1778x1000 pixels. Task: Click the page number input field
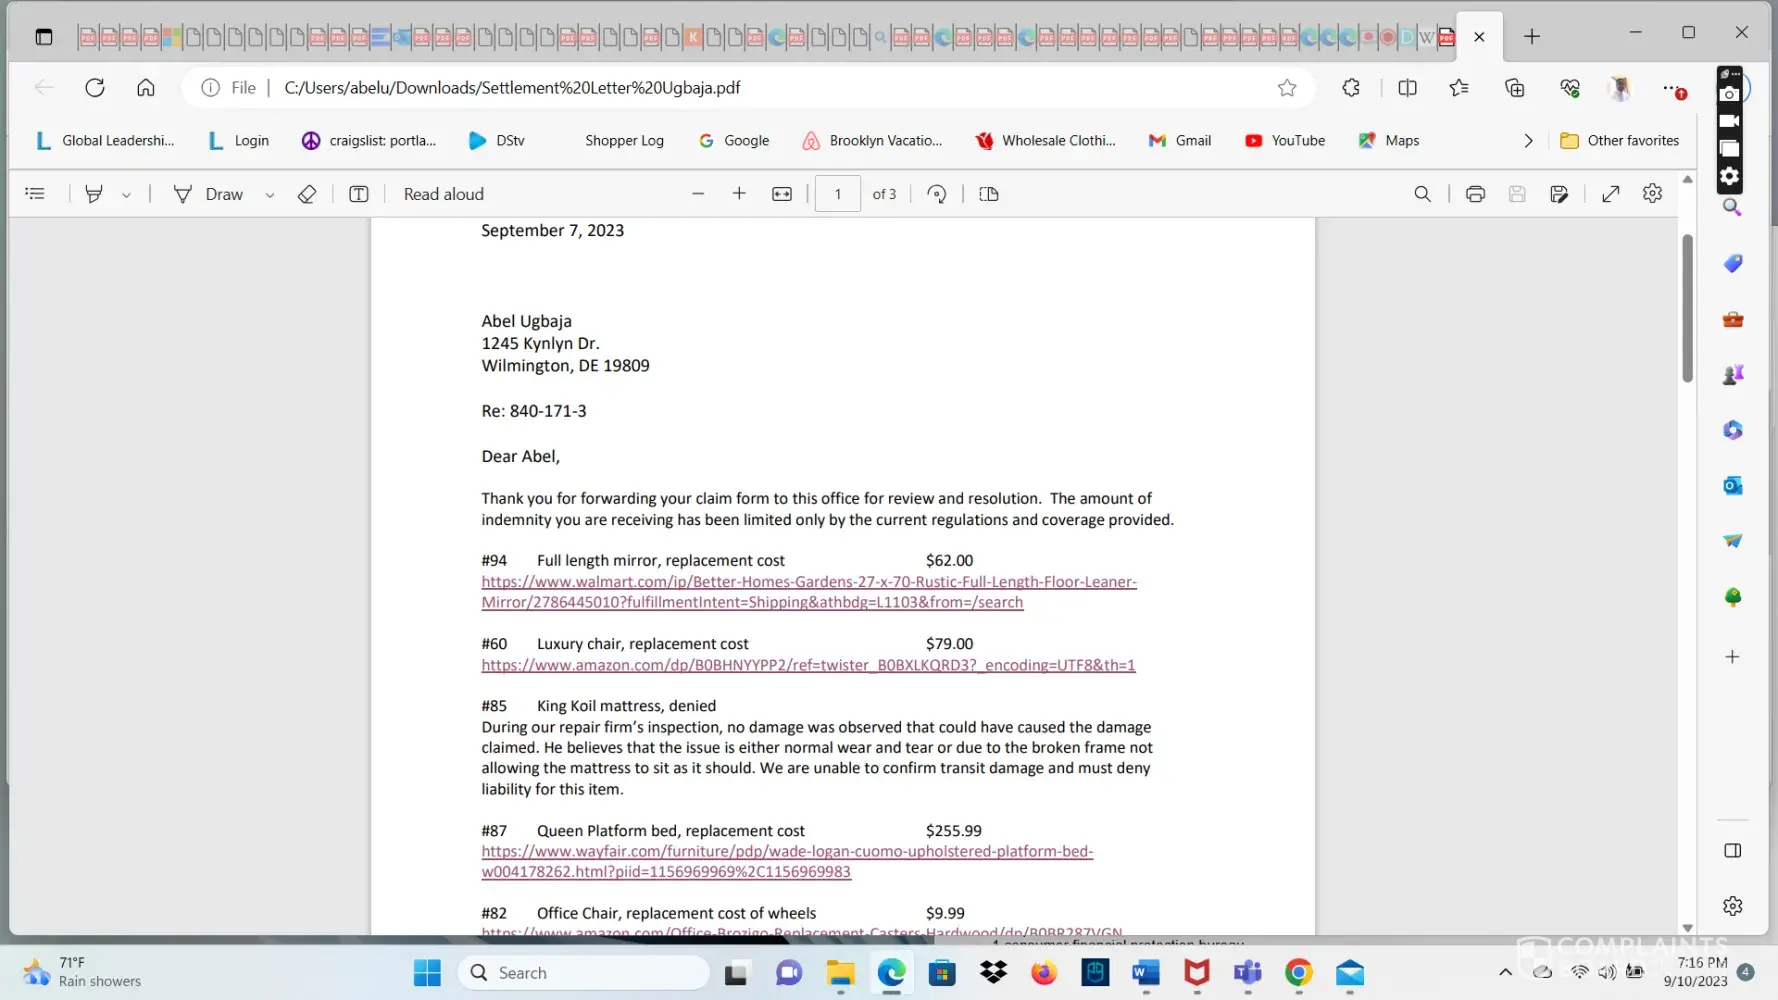[837, 194]
